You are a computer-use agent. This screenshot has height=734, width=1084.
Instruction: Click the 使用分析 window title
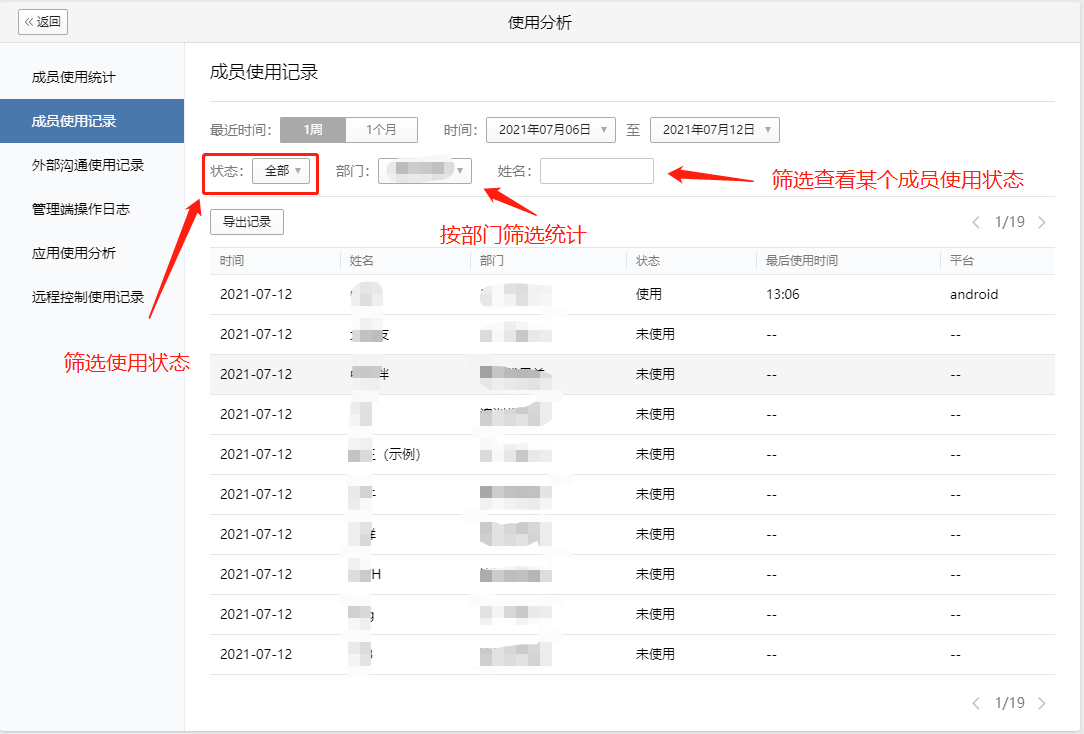tap(540, 22)
